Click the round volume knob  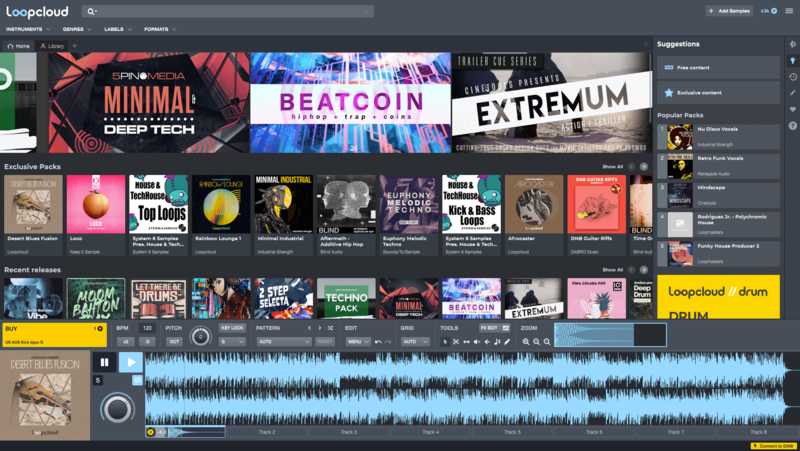pos(118,408)
